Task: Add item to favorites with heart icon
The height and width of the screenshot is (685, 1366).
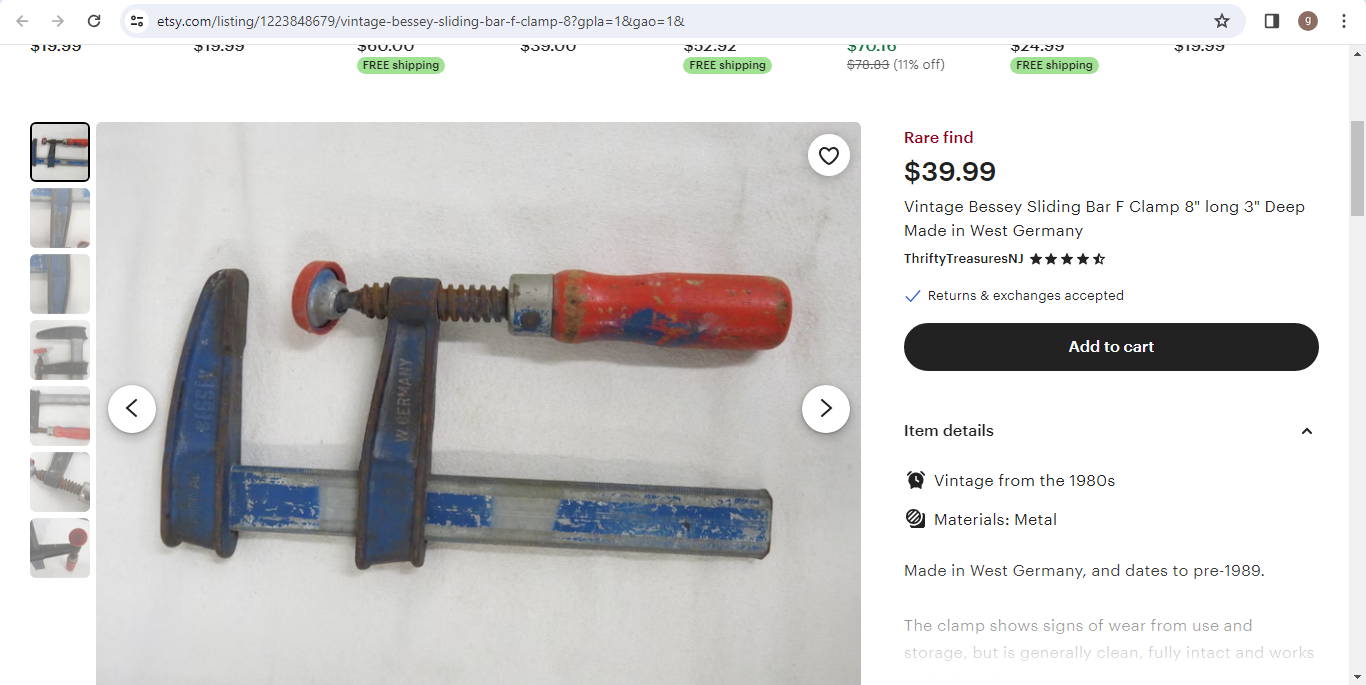Action: click(829, 155)
